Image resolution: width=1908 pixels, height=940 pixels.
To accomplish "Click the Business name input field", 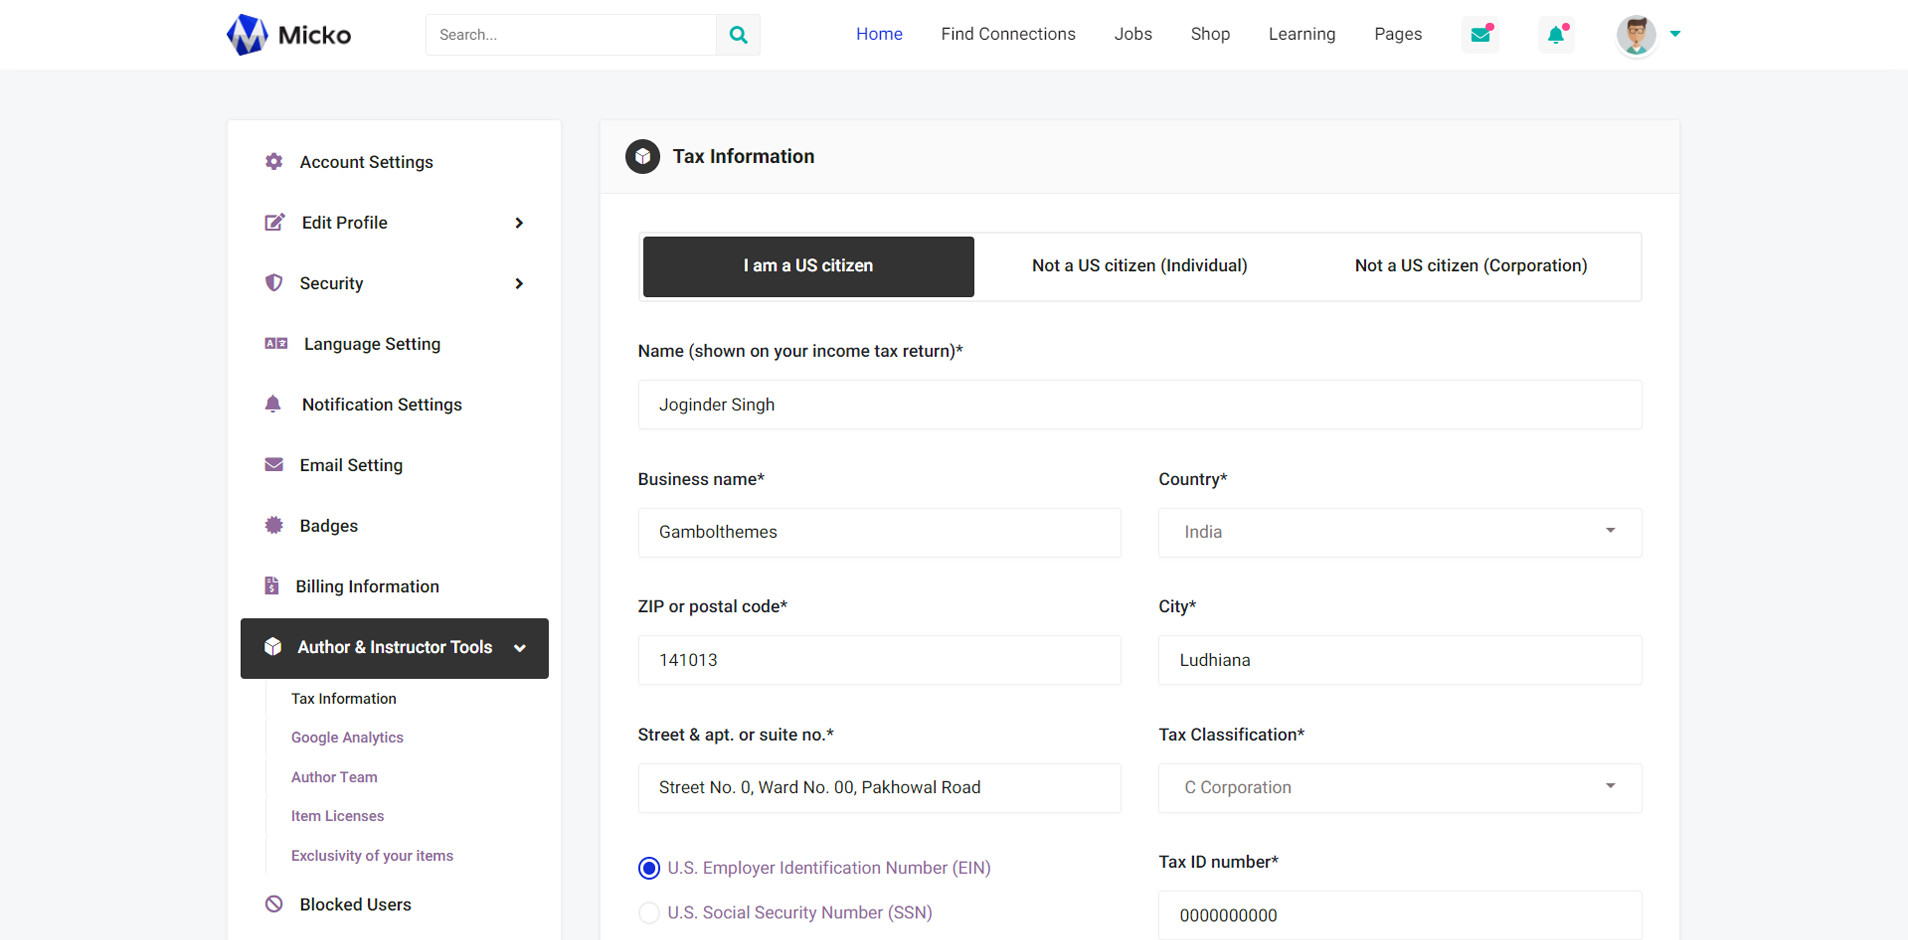I will click(x=879, y=532).
